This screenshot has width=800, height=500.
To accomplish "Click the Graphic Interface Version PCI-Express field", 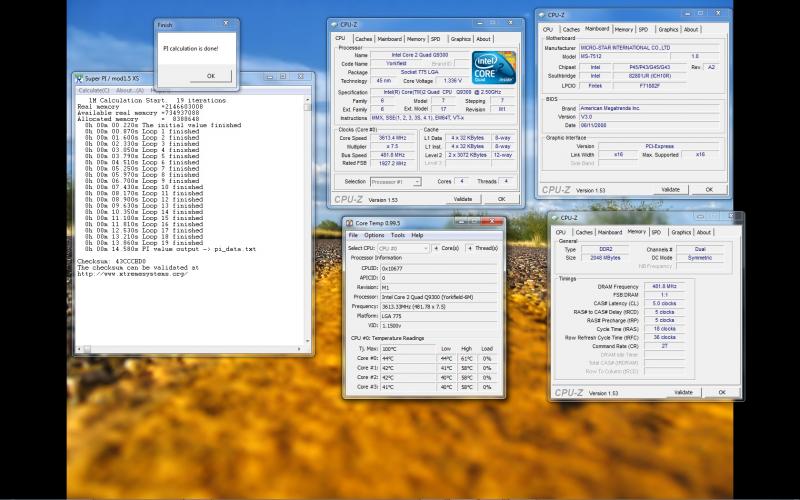I will 660,146.
